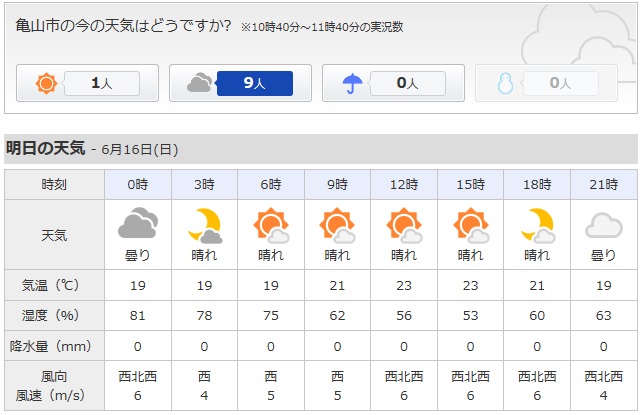Viewport: 642px width, 415px height.
Task: Select the highlighted 9人 cloudy count button
Action: 255,83
